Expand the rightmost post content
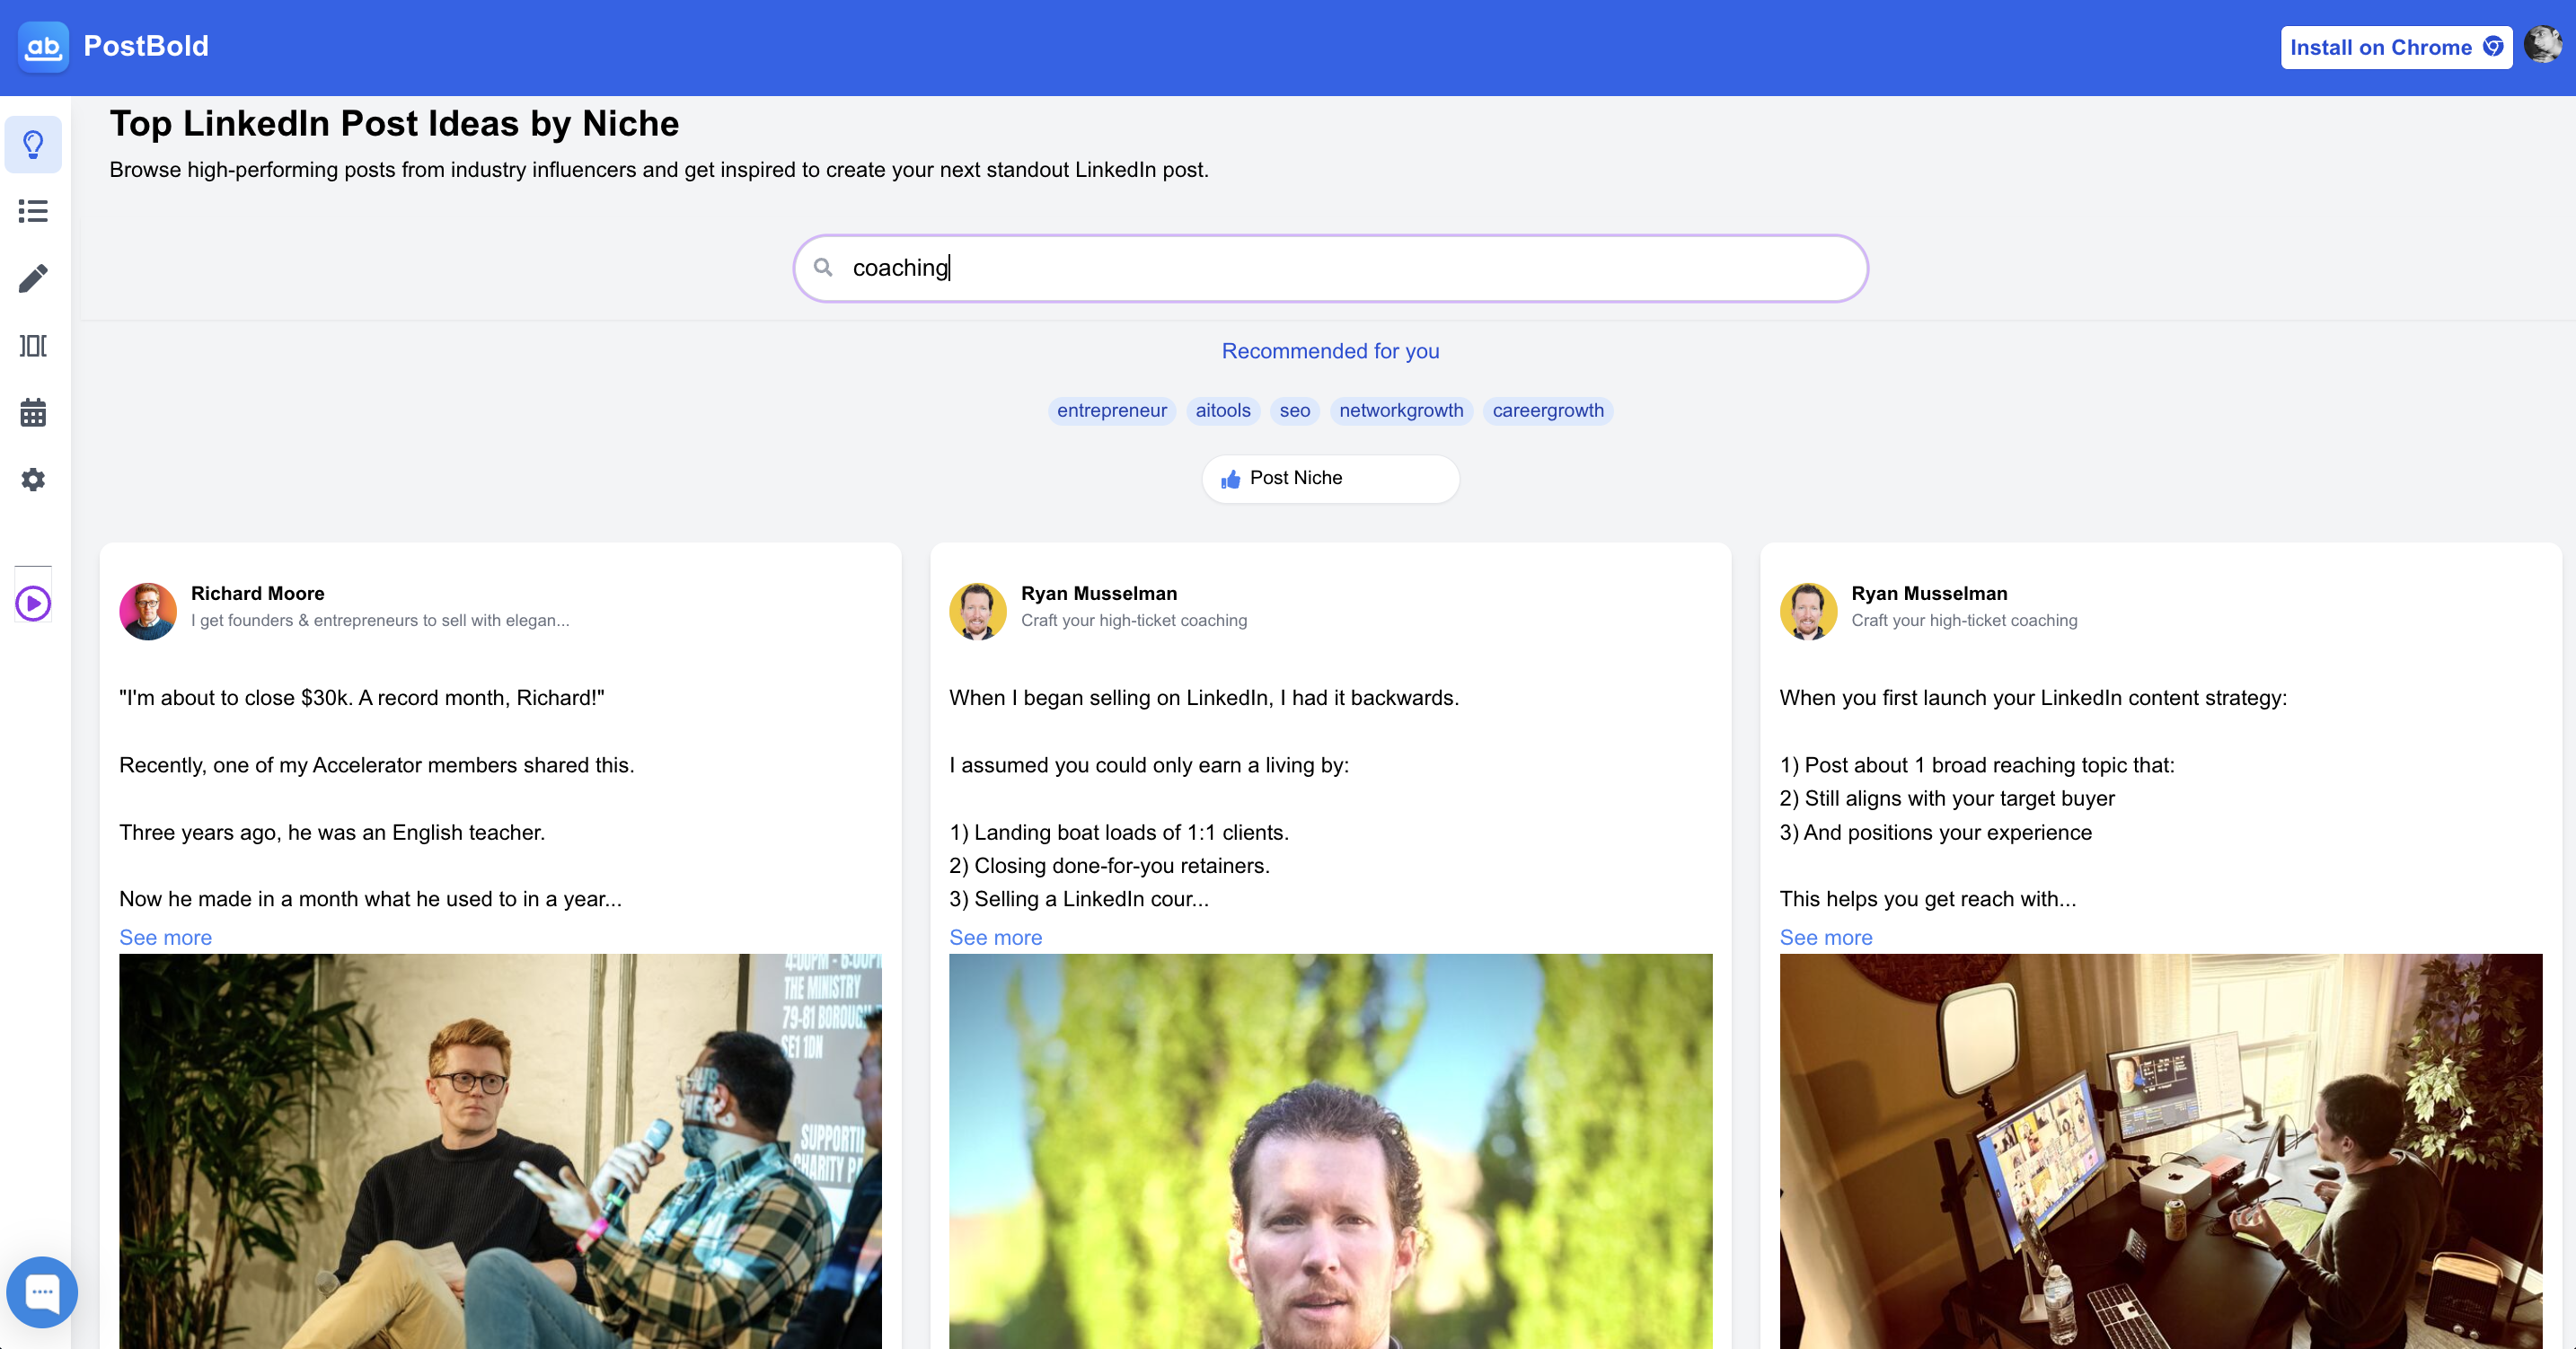Screen dimensions: 2576x1349 click(x=1825, y=937)
